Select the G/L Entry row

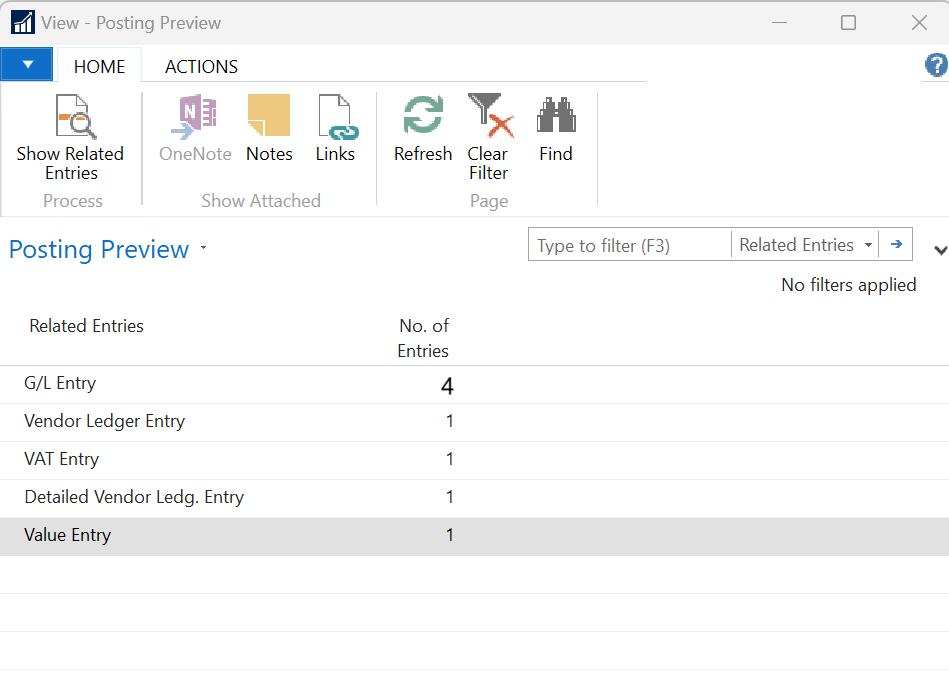(60, 384)
